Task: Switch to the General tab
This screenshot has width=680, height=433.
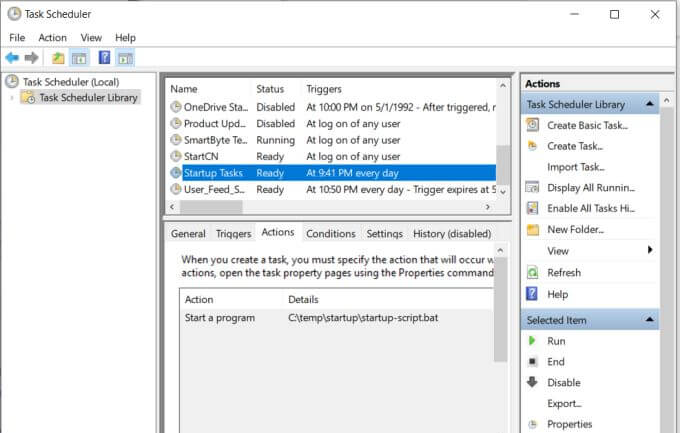Action: coord(188,234)
